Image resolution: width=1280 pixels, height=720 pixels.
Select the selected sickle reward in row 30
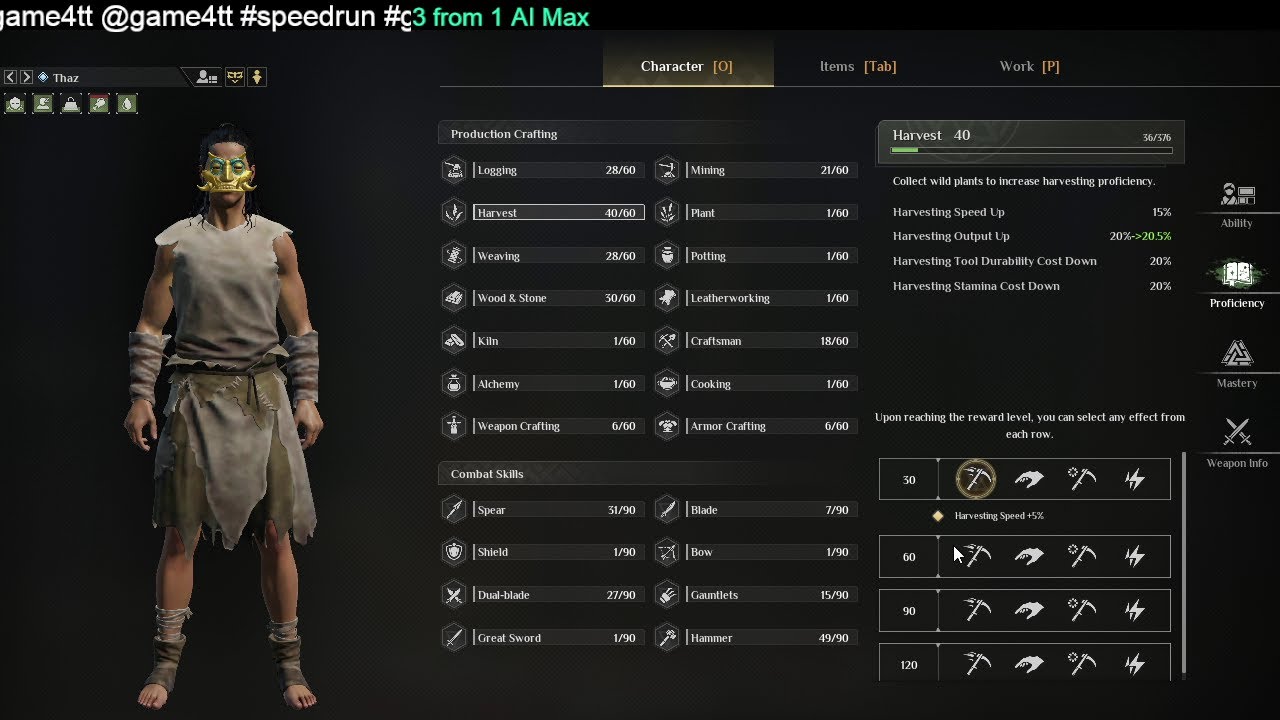tap(975, 479)
